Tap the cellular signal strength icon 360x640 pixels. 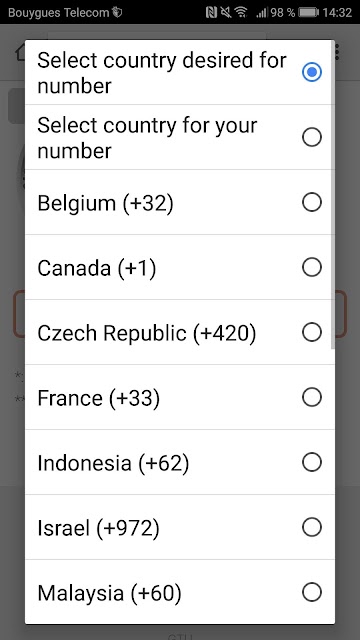tap(262, 13)
